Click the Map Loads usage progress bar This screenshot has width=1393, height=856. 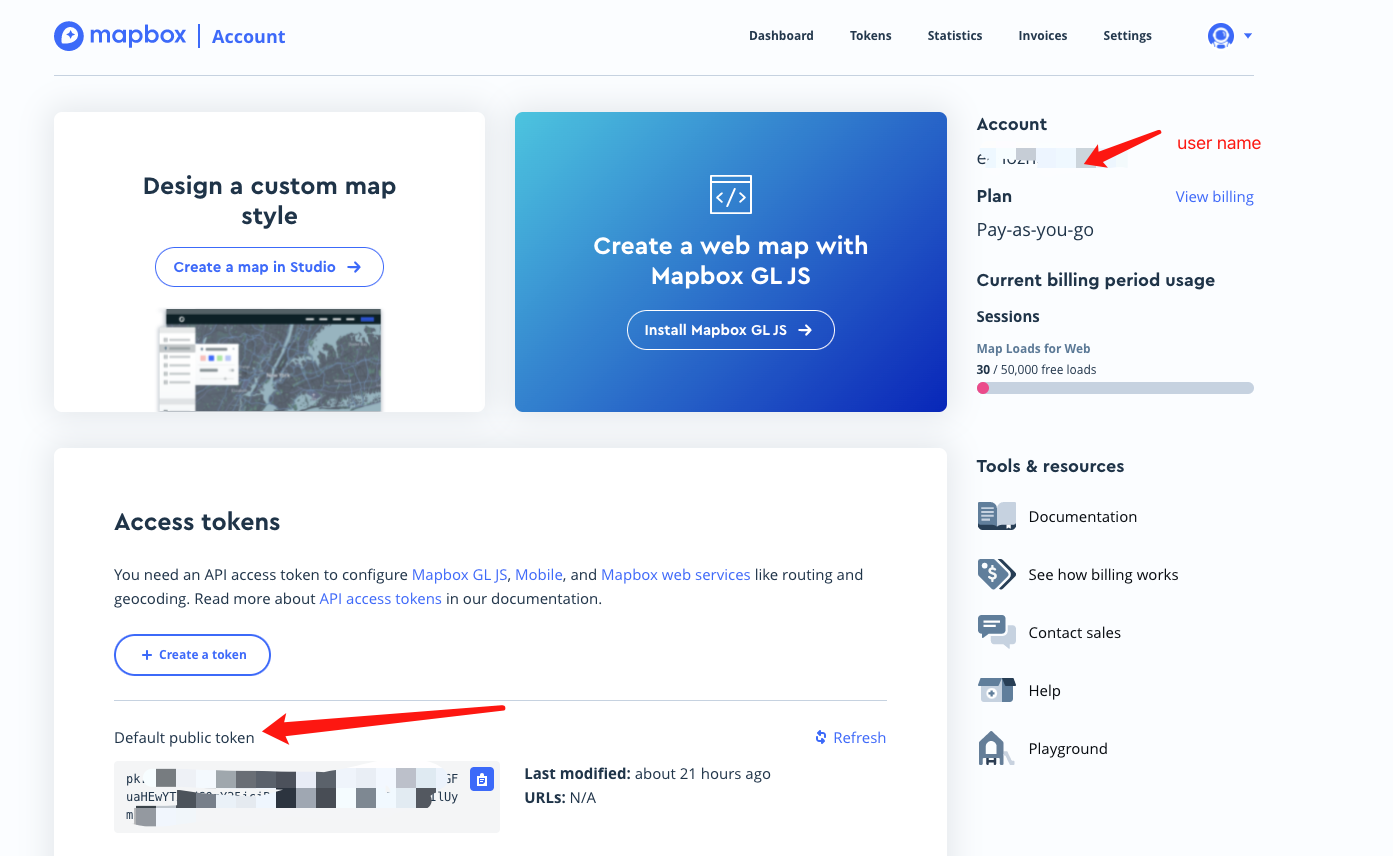[1114, 388]
